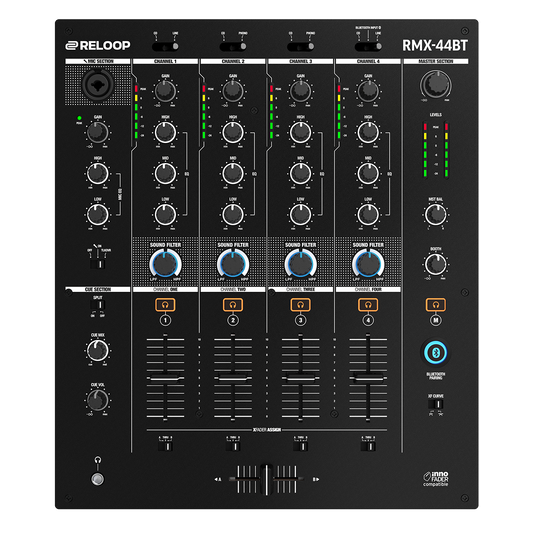This screenshot has height=533, width=533.
Task: Toggle the mic Off/On/Talkover switch
Action: point(98,264)
